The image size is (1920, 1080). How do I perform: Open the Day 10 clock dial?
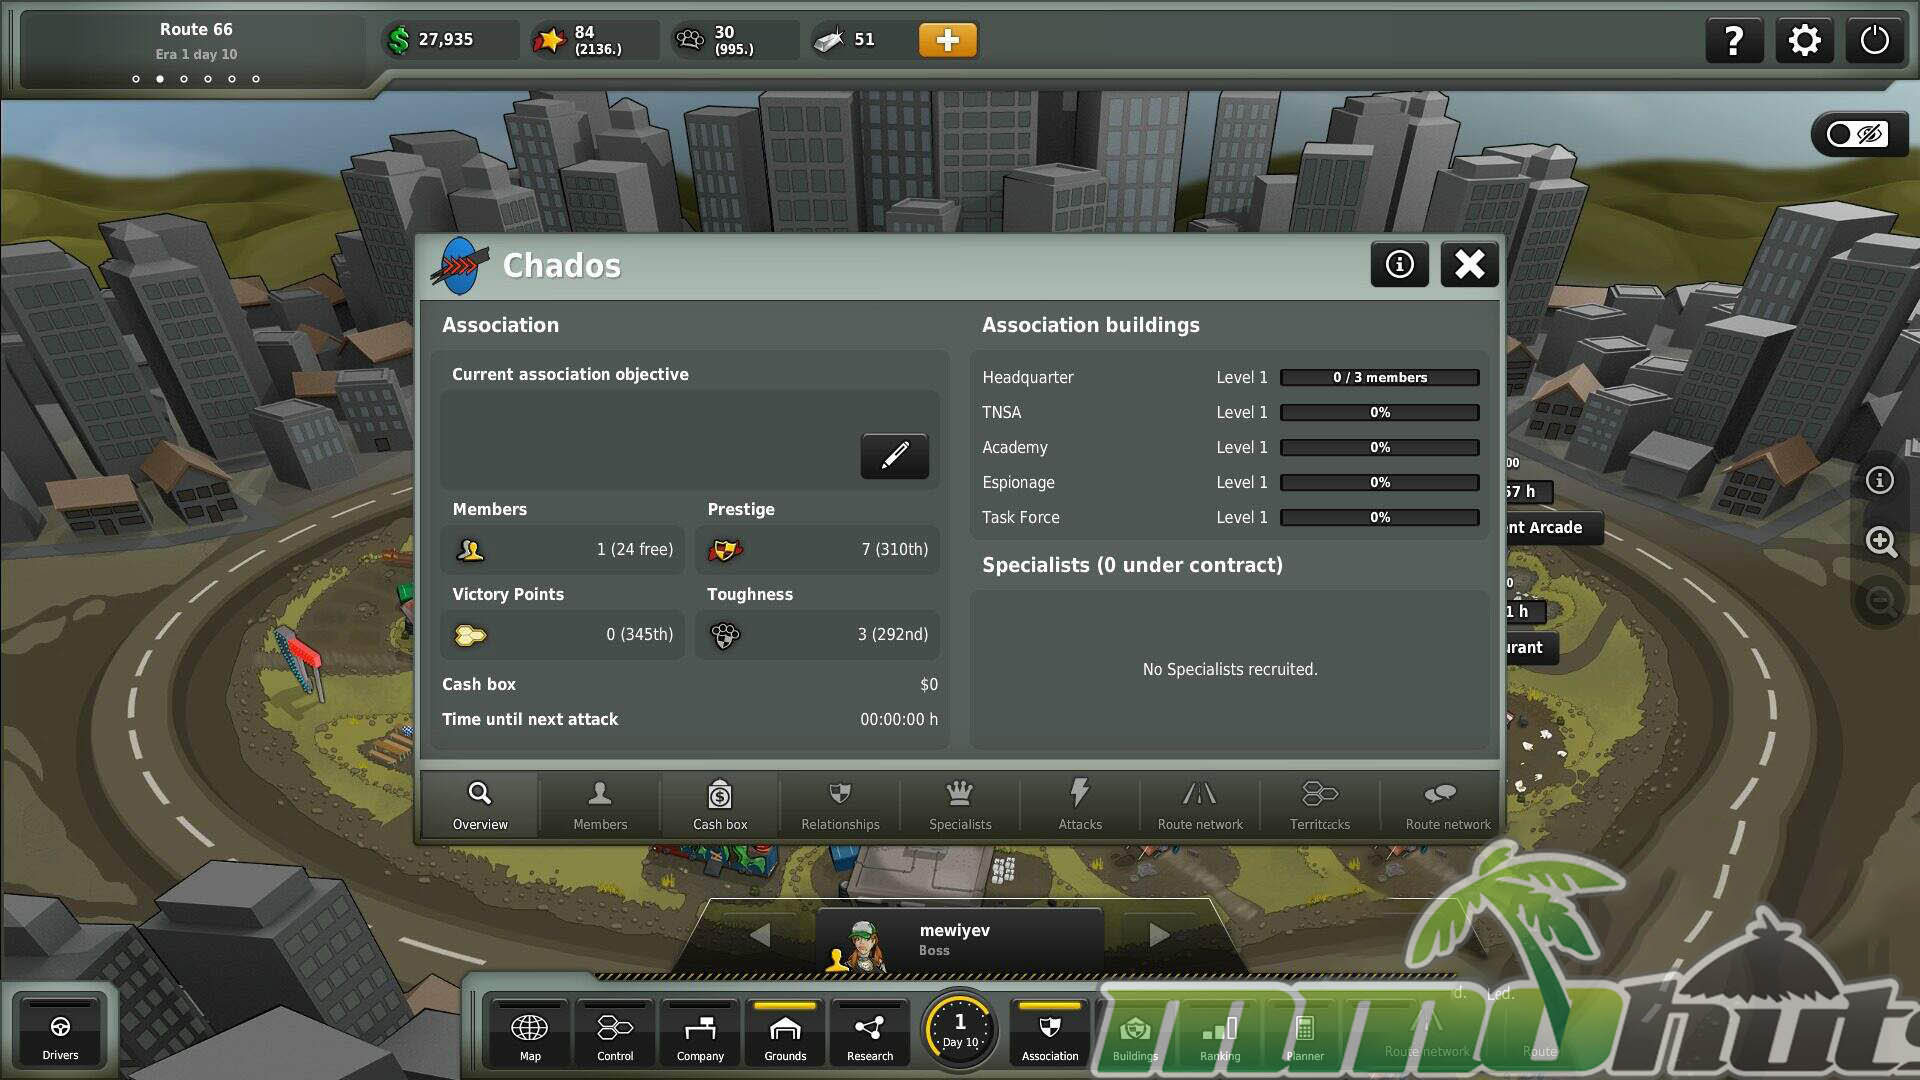click(960, 1030)
